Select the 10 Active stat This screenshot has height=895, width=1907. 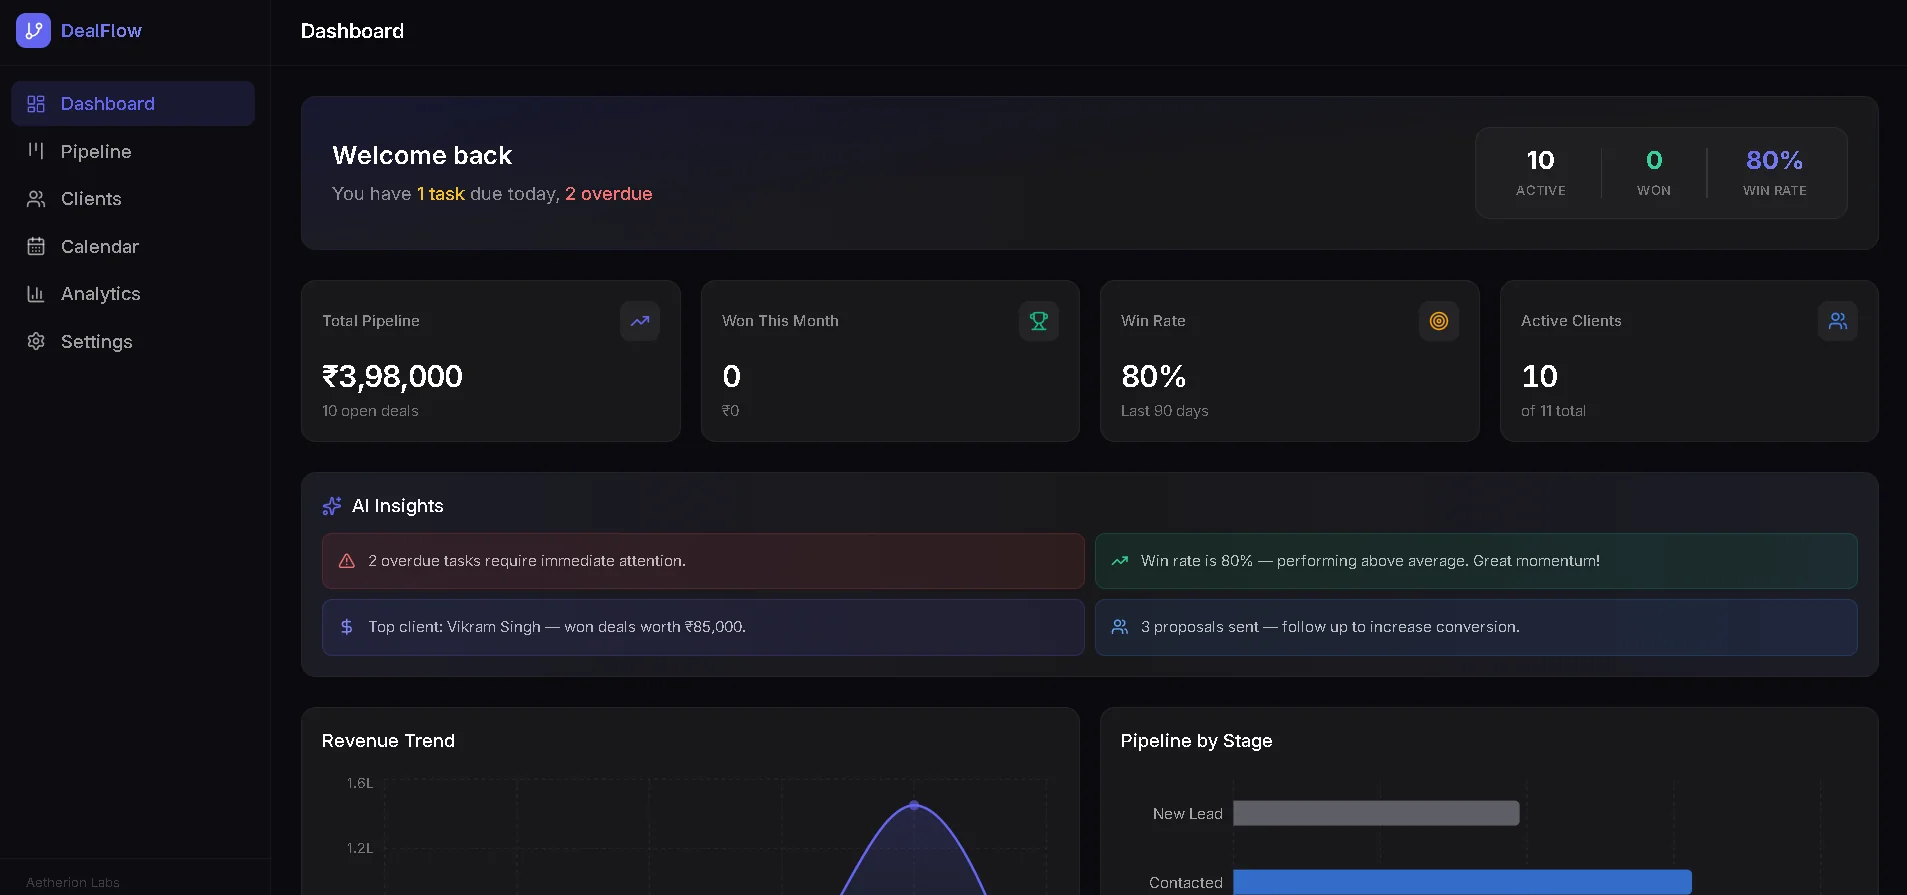(x=1540, y=173)
